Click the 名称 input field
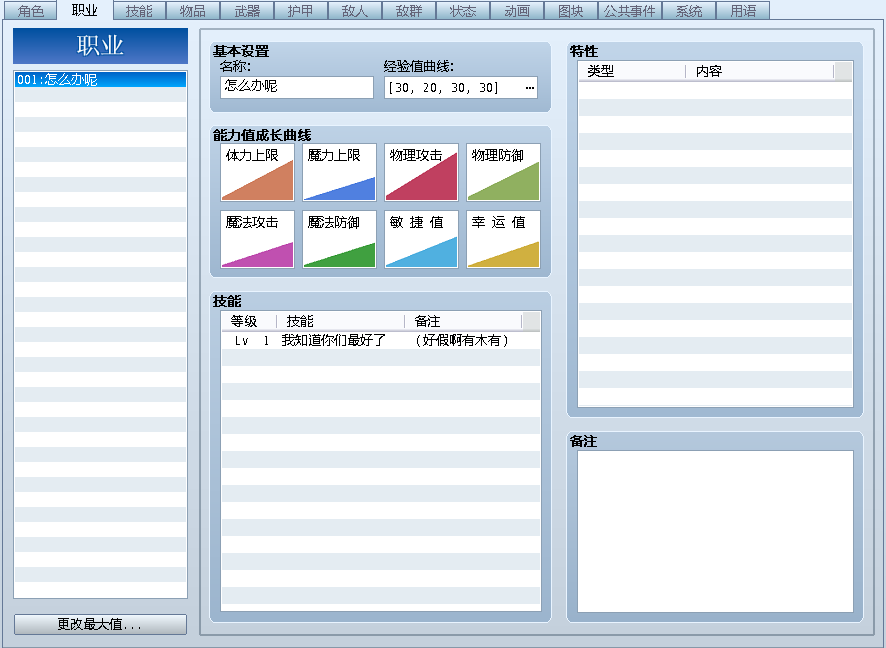 tap(297, 87)
